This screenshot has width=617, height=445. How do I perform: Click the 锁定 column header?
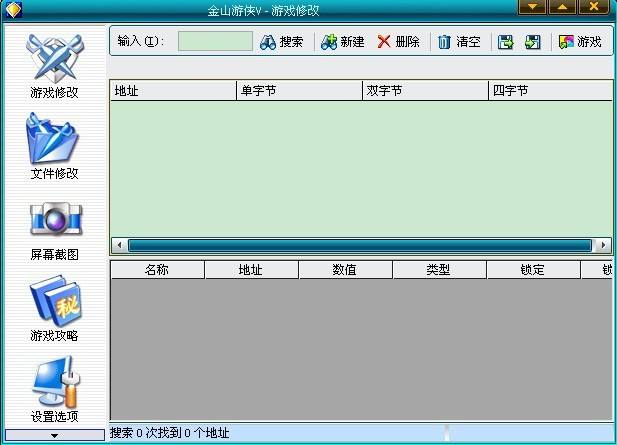click(x=534, y=270)
